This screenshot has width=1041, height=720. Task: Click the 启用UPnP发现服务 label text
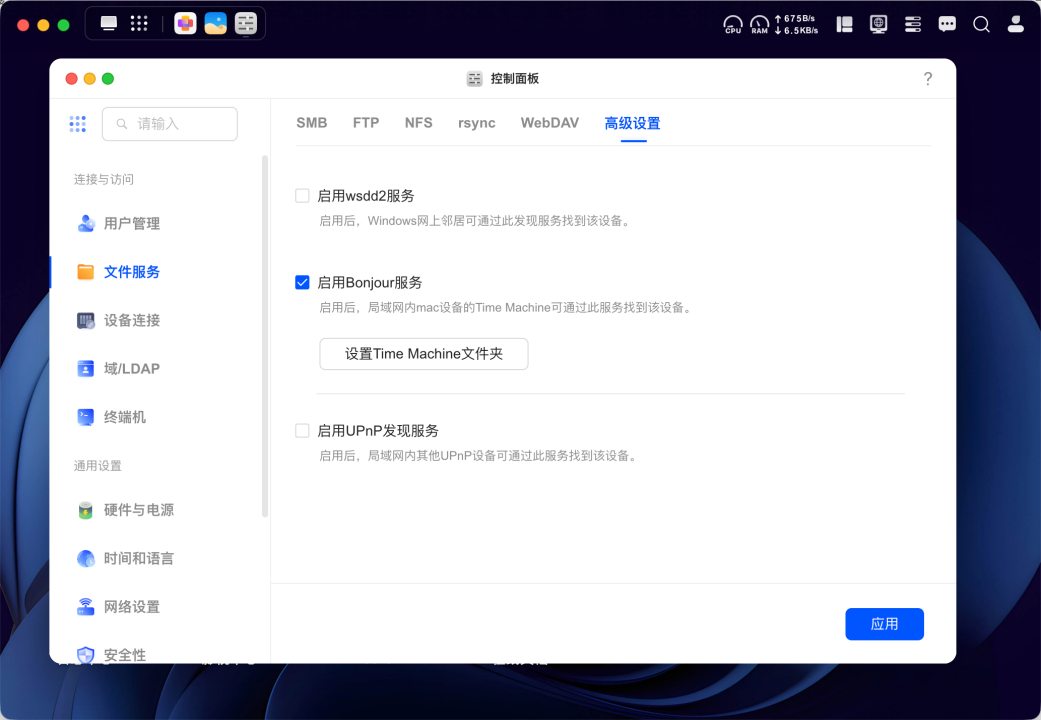(x=378, y=431)
